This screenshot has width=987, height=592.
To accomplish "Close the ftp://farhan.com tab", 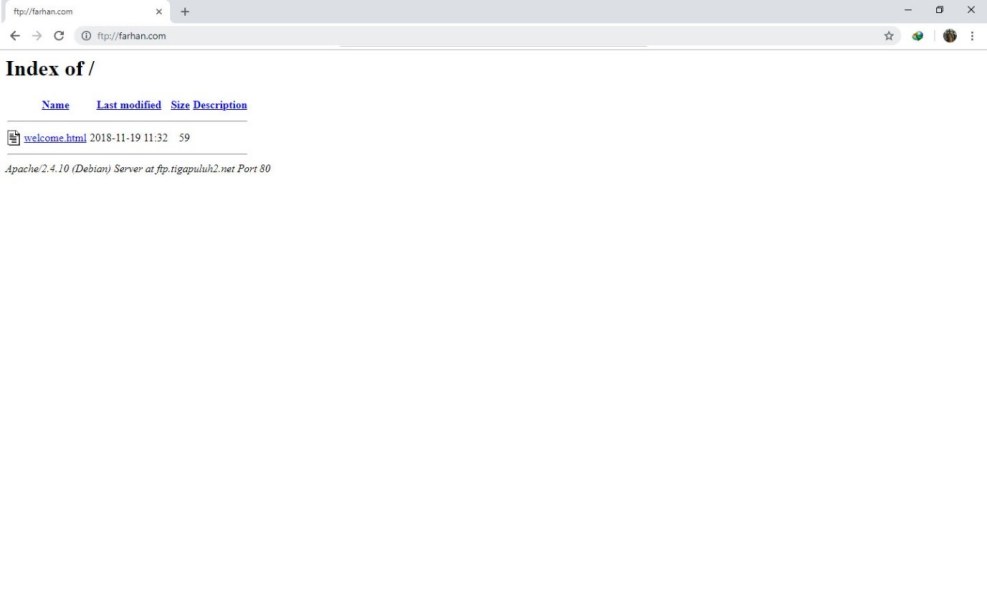I will pyautogui.click(x=159, y=12).
